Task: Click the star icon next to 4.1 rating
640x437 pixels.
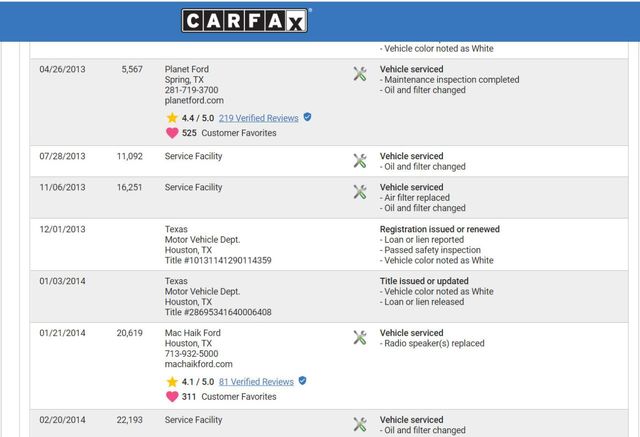Action: (x=171, y=381)
